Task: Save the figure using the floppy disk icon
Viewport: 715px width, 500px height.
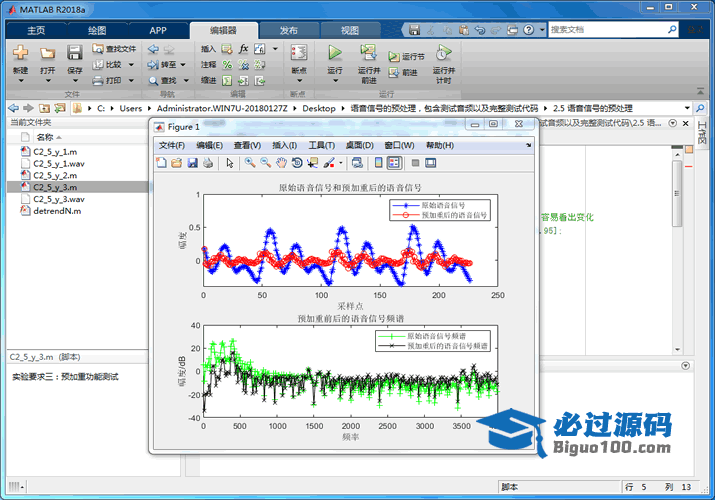Action: (x=192, y=163)
